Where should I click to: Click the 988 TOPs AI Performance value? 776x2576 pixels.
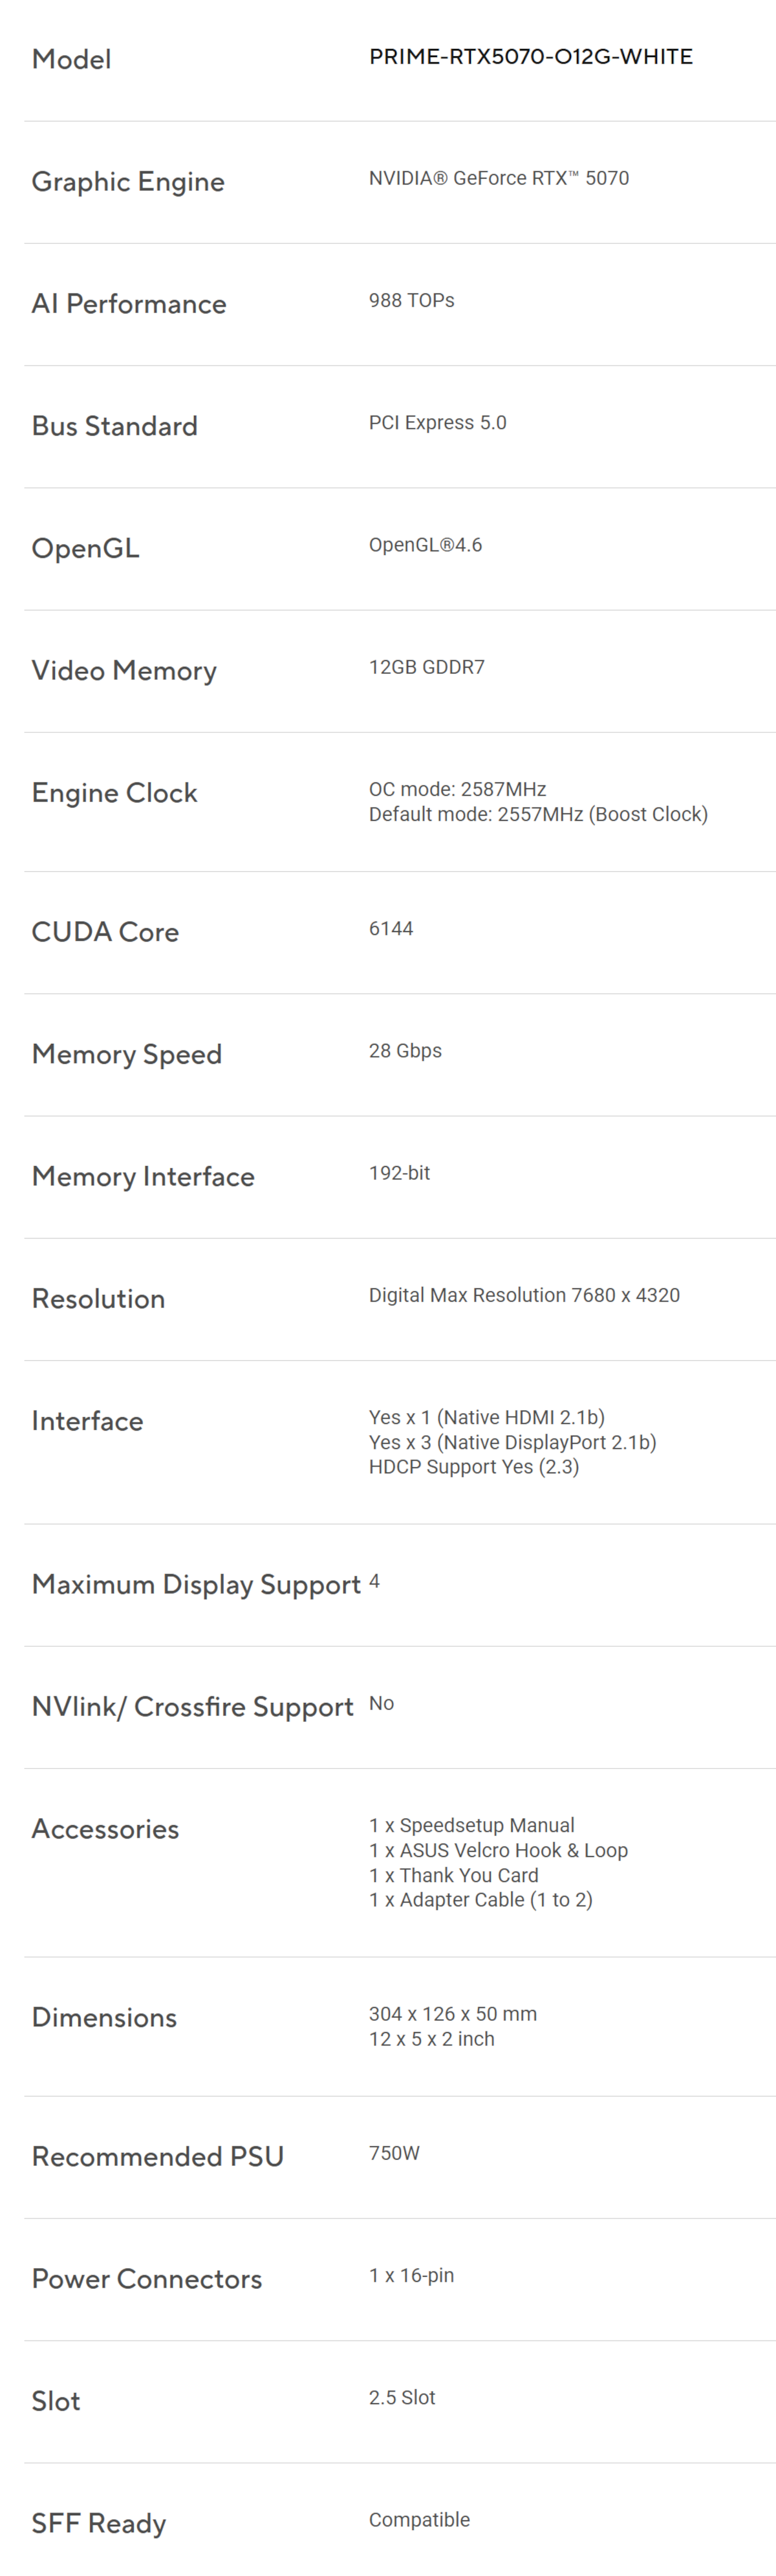pos(411,301)
